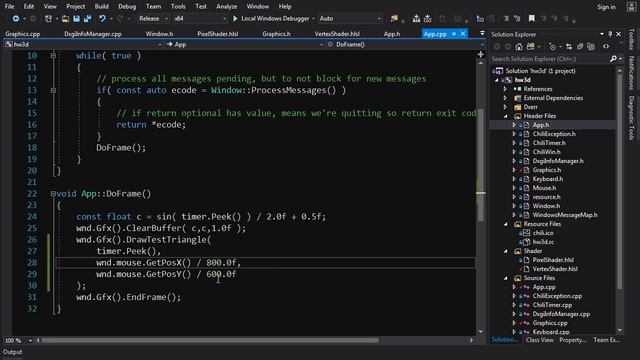Click the Navigate Backward arrow in the toolbar
The height and width of the screenshot is (360, 640).
tap(16, 19)
